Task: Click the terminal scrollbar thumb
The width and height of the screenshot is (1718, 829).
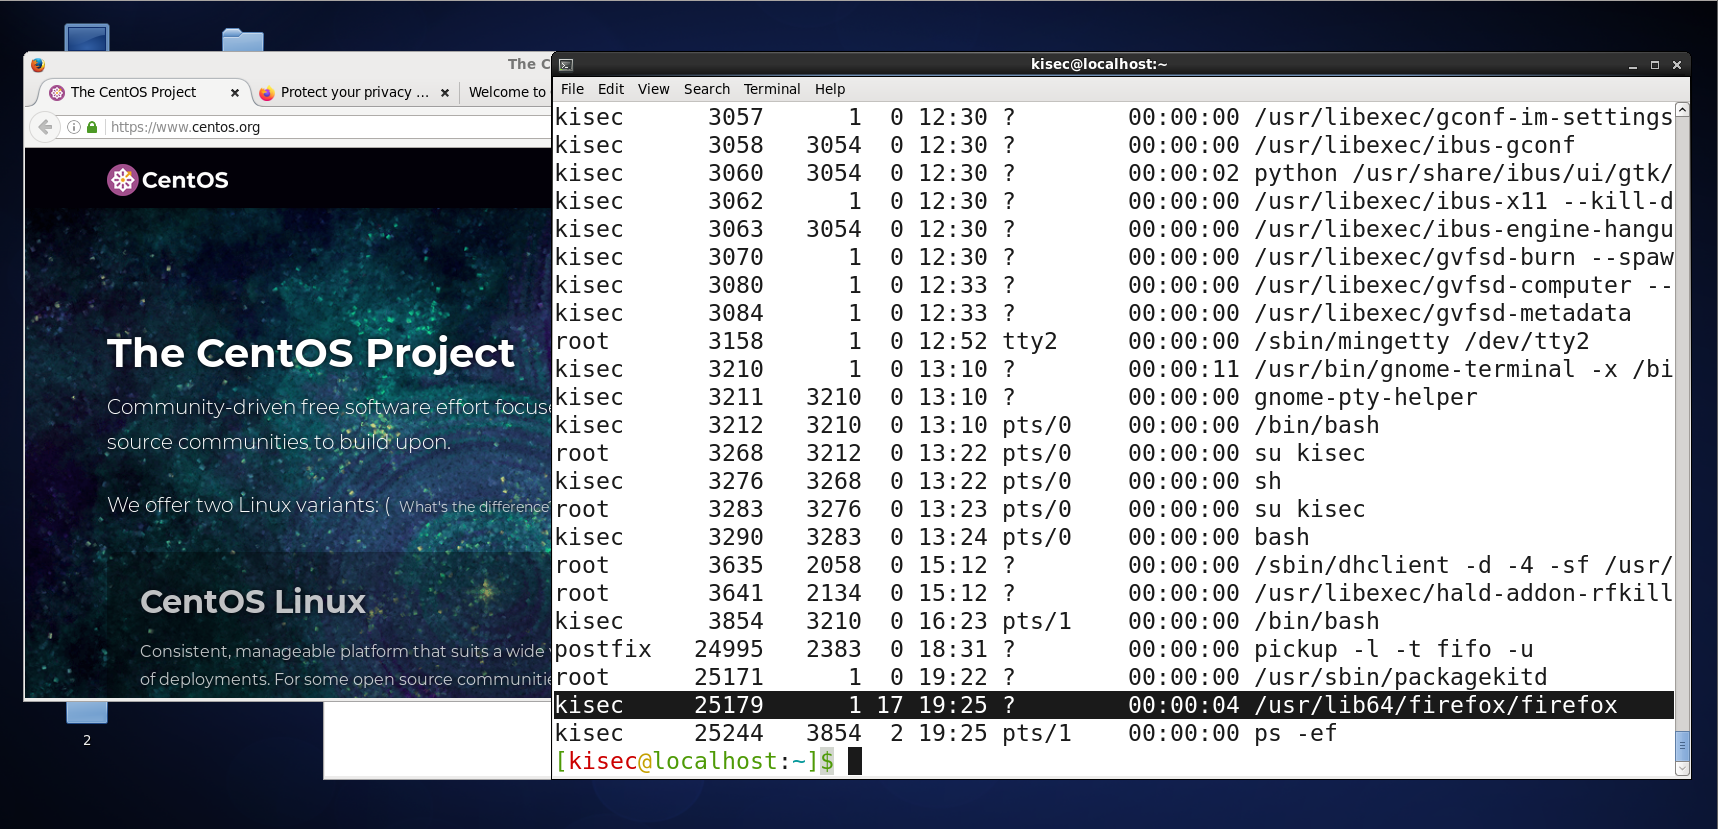Action: click(1682, 746)
